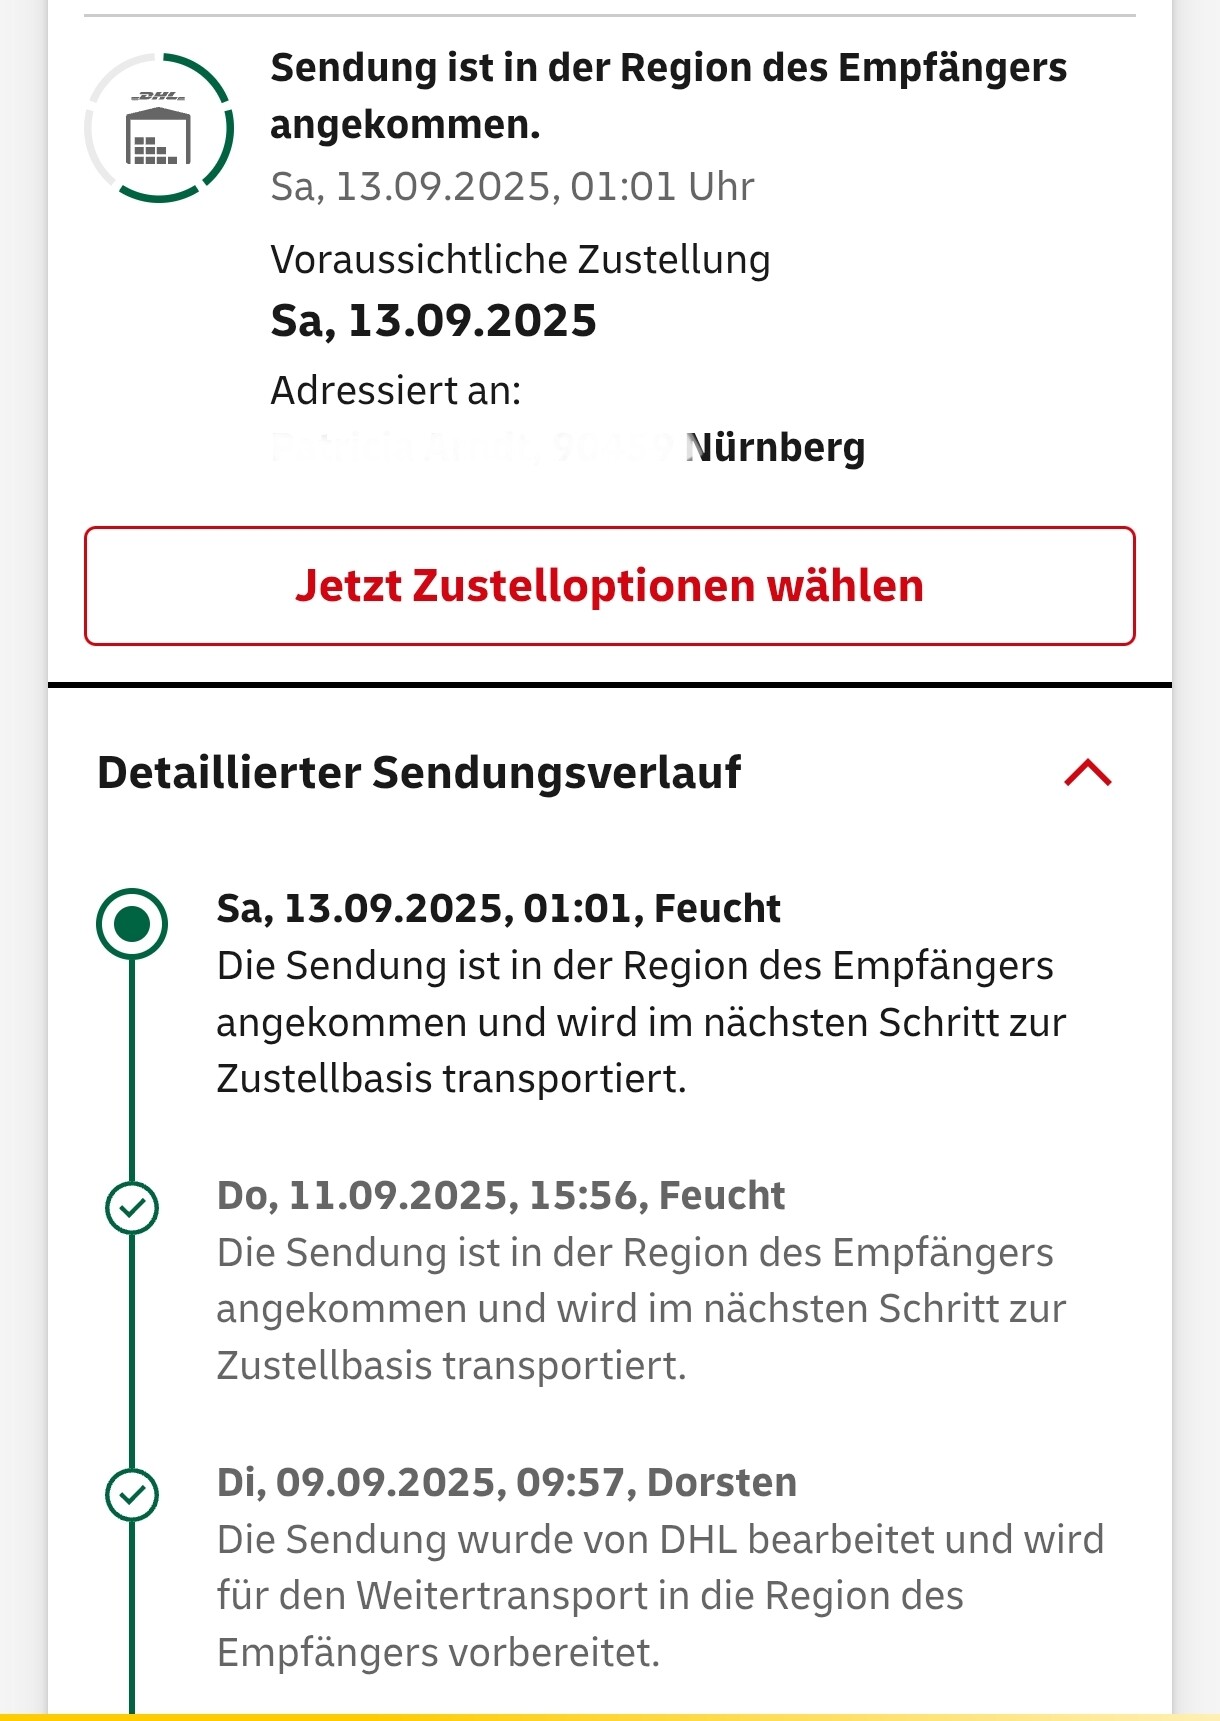This screenshot has width=1220, height=1721.
Task: Select the Sa, 13.09.2025, 01:01, Feucht entry title
Action: (498, 908)
